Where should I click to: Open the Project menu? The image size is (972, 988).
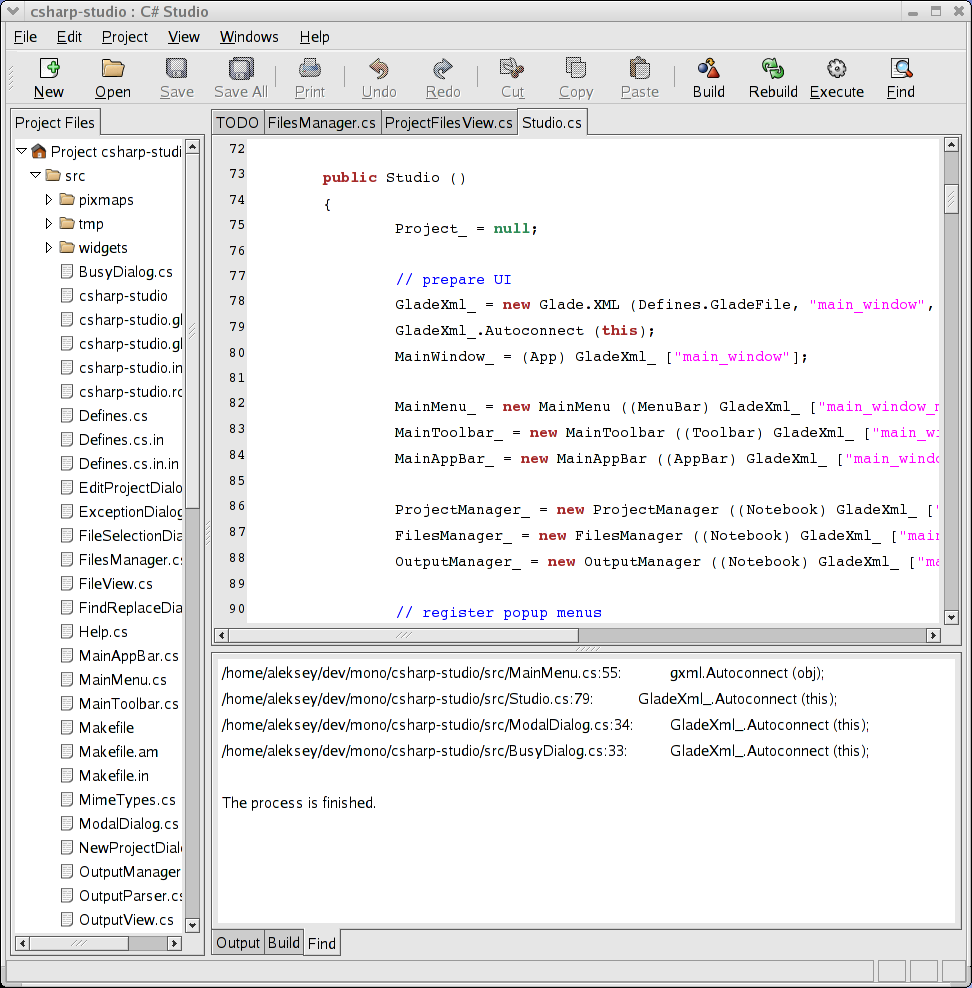tap(125, 37)
